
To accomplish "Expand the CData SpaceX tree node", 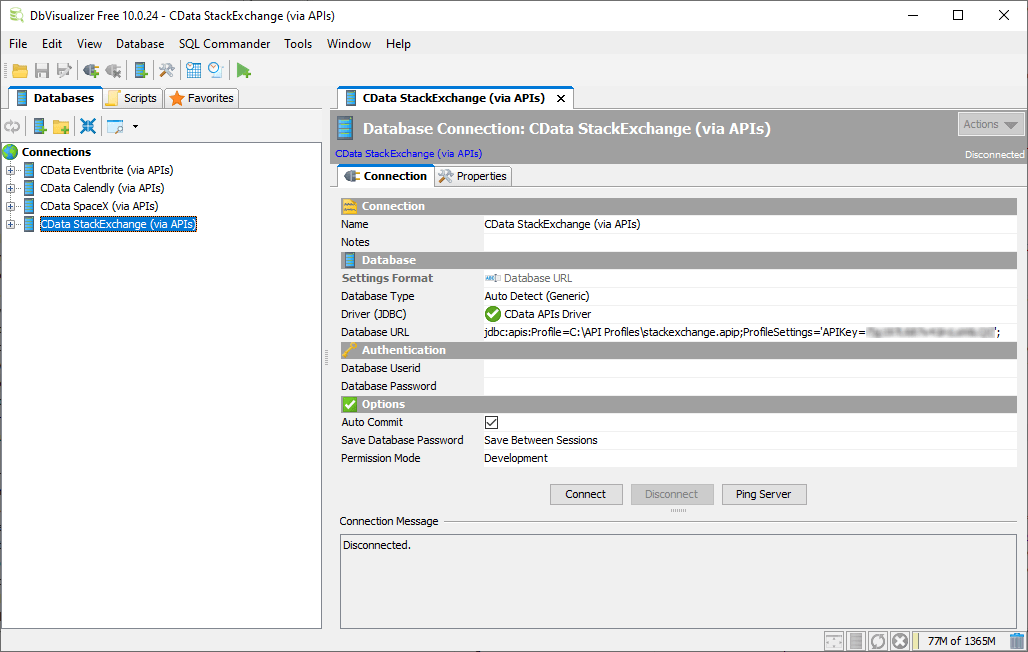I will pos(11,206).
